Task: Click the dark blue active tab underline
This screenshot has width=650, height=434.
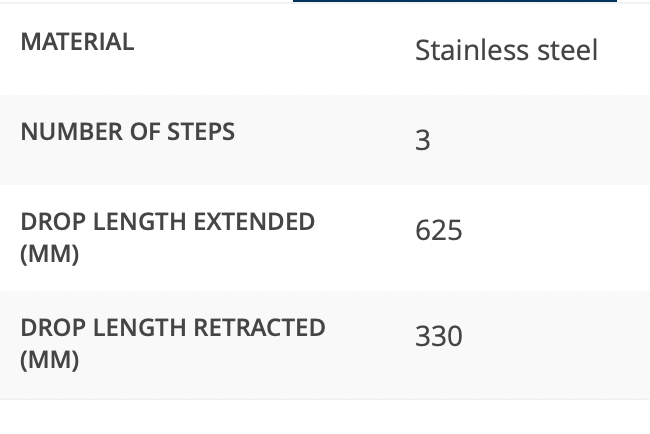Action: click(454, 1)
